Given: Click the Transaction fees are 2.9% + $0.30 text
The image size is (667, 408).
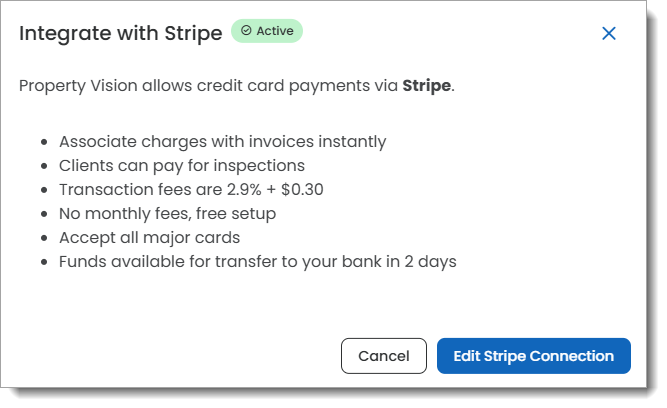Looking at the screenshot, I should click(x=191, y=190).
